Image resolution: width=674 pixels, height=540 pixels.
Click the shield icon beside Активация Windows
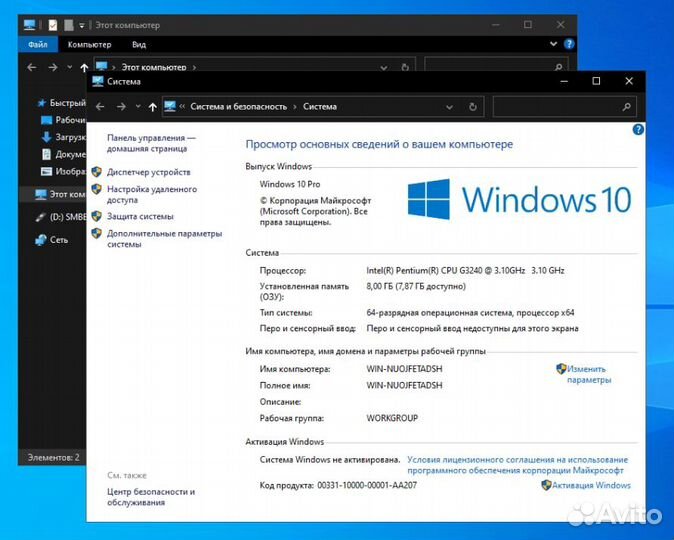tap(546, 485)
